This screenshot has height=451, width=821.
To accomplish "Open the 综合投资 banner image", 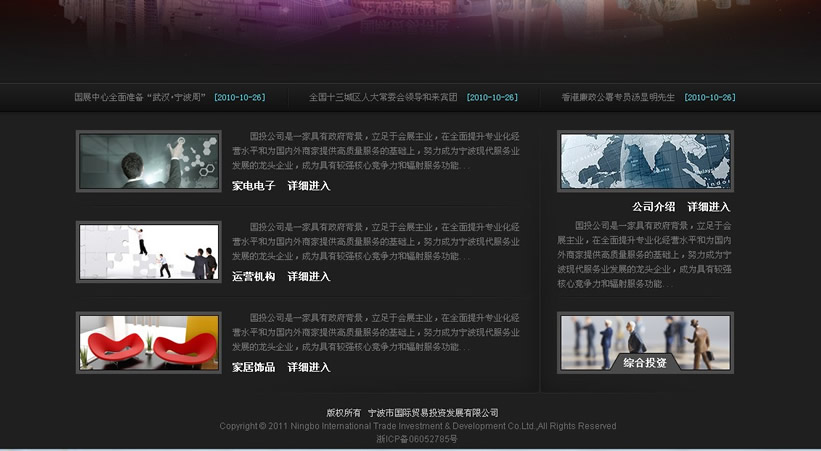I will [x=645, y=337].
